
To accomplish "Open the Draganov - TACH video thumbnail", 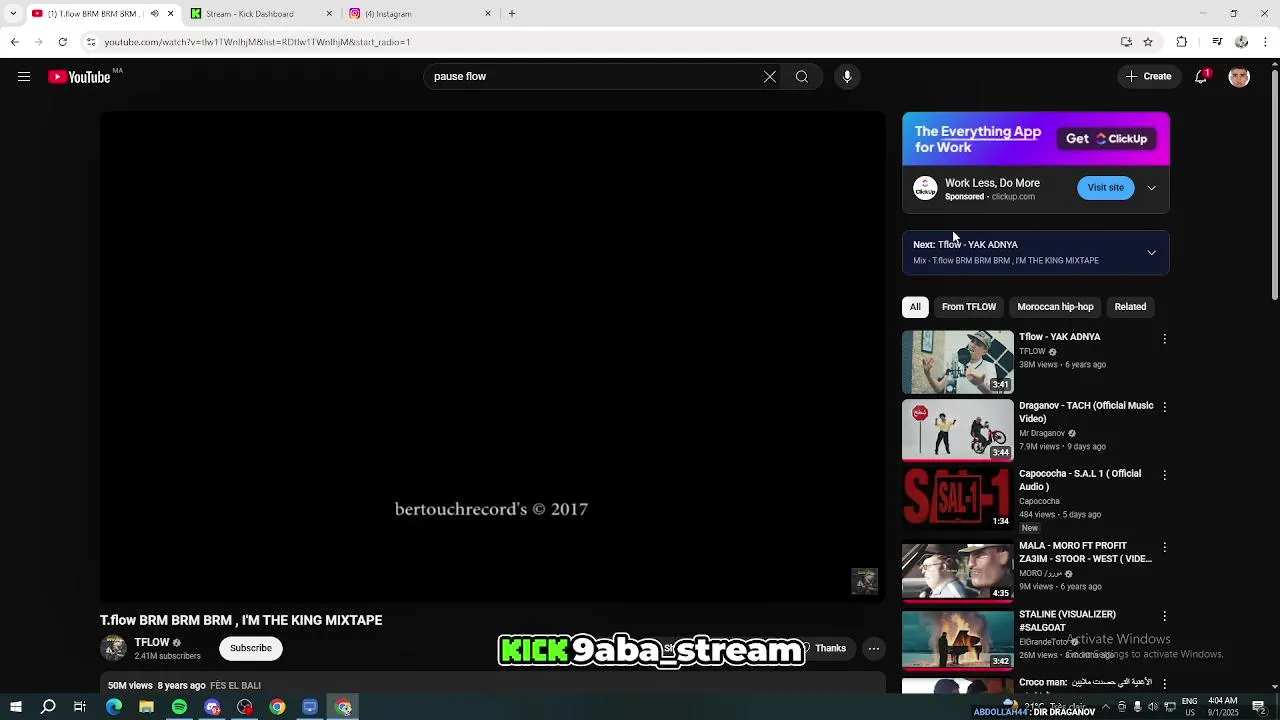I will 958,430.
